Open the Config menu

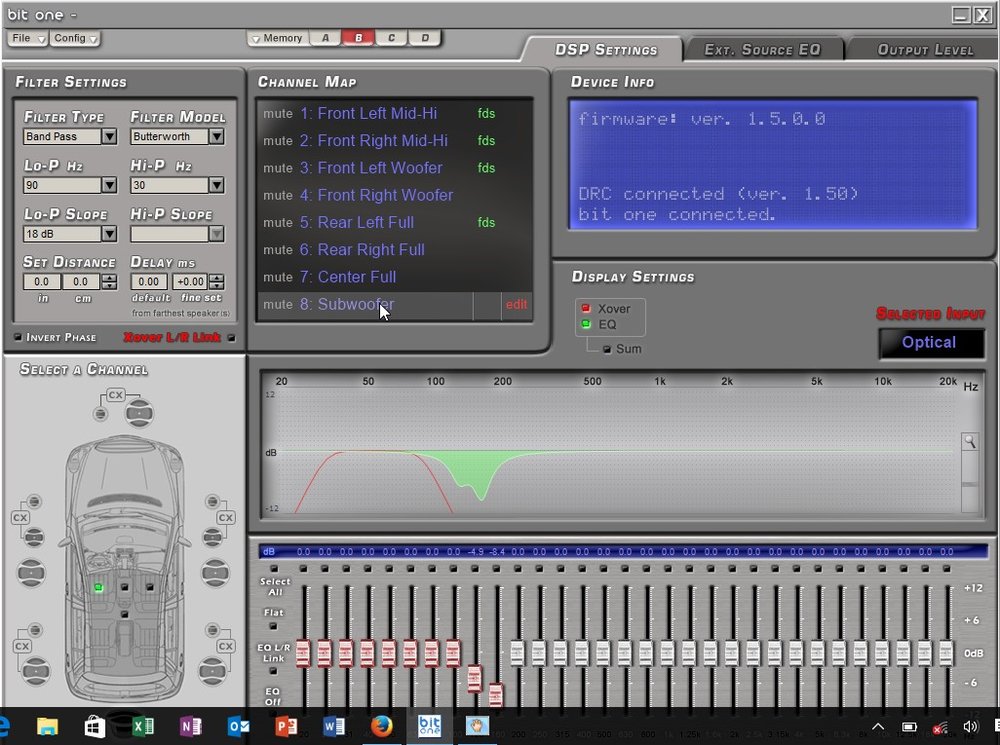75,38
